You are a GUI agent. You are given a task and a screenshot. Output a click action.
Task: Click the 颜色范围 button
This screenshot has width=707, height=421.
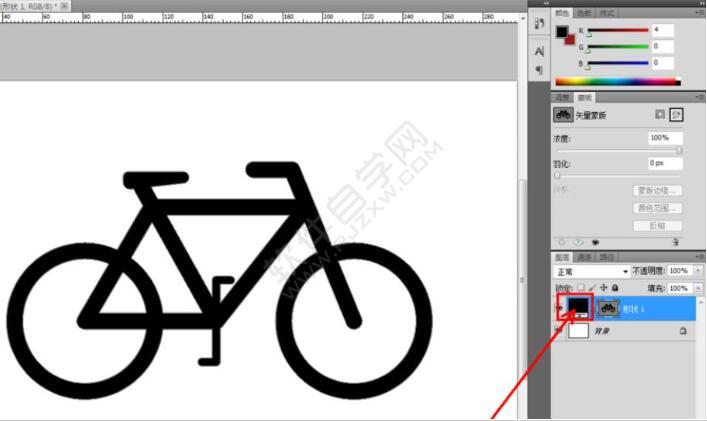[x=657, y=208]
